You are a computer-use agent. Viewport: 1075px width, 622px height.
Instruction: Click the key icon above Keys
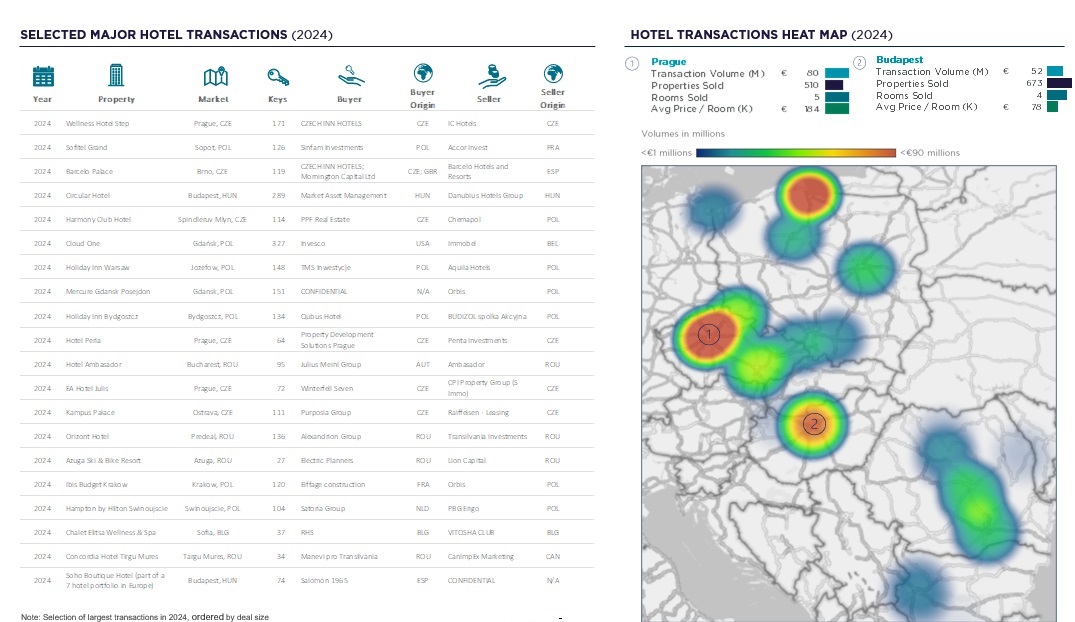click(x=278, y=77)
